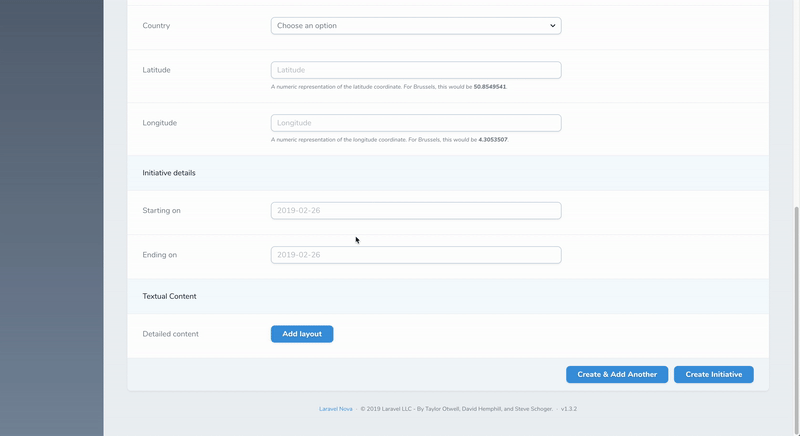The width and height of the screenshot is (800, 436).
Task: Focus the Longitude input field
Action: 415,123
